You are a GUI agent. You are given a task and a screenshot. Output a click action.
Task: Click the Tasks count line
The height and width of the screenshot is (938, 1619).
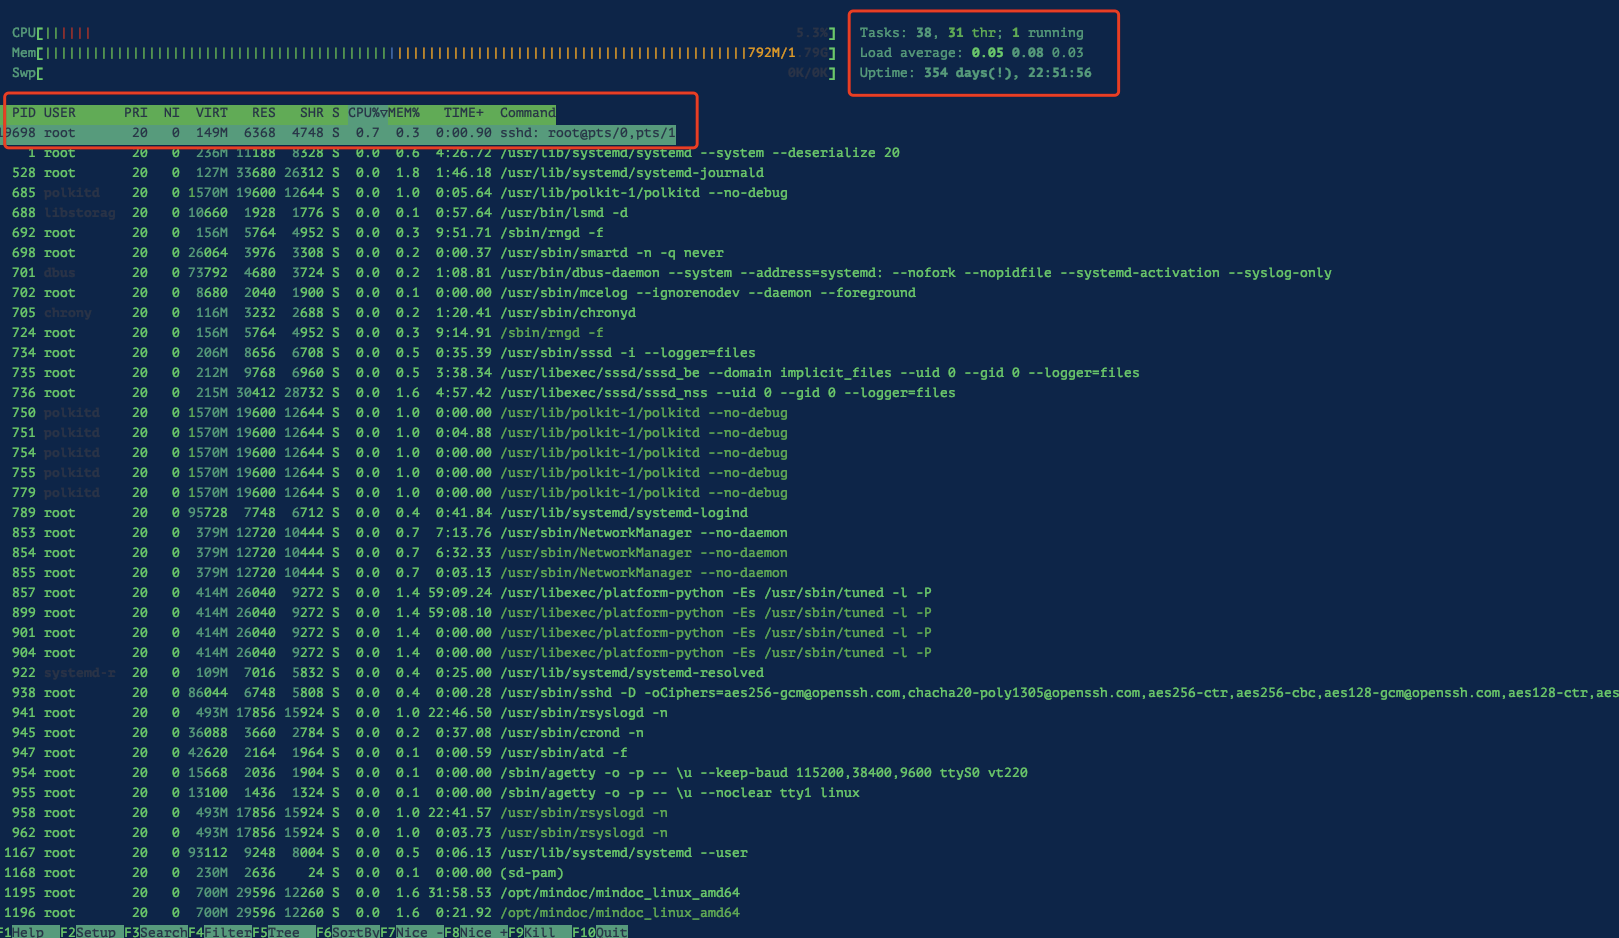pyautogui.click(x=971, y=33)
